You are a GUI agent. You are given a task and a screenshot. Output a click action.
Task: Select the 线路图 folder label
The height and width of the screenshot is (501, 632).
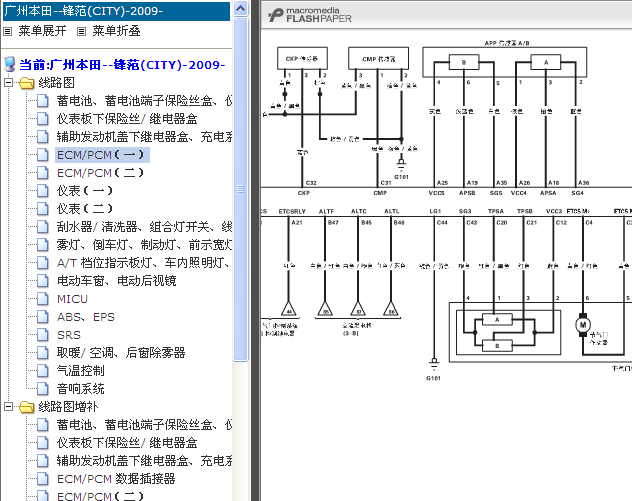(x=56, y=83)
